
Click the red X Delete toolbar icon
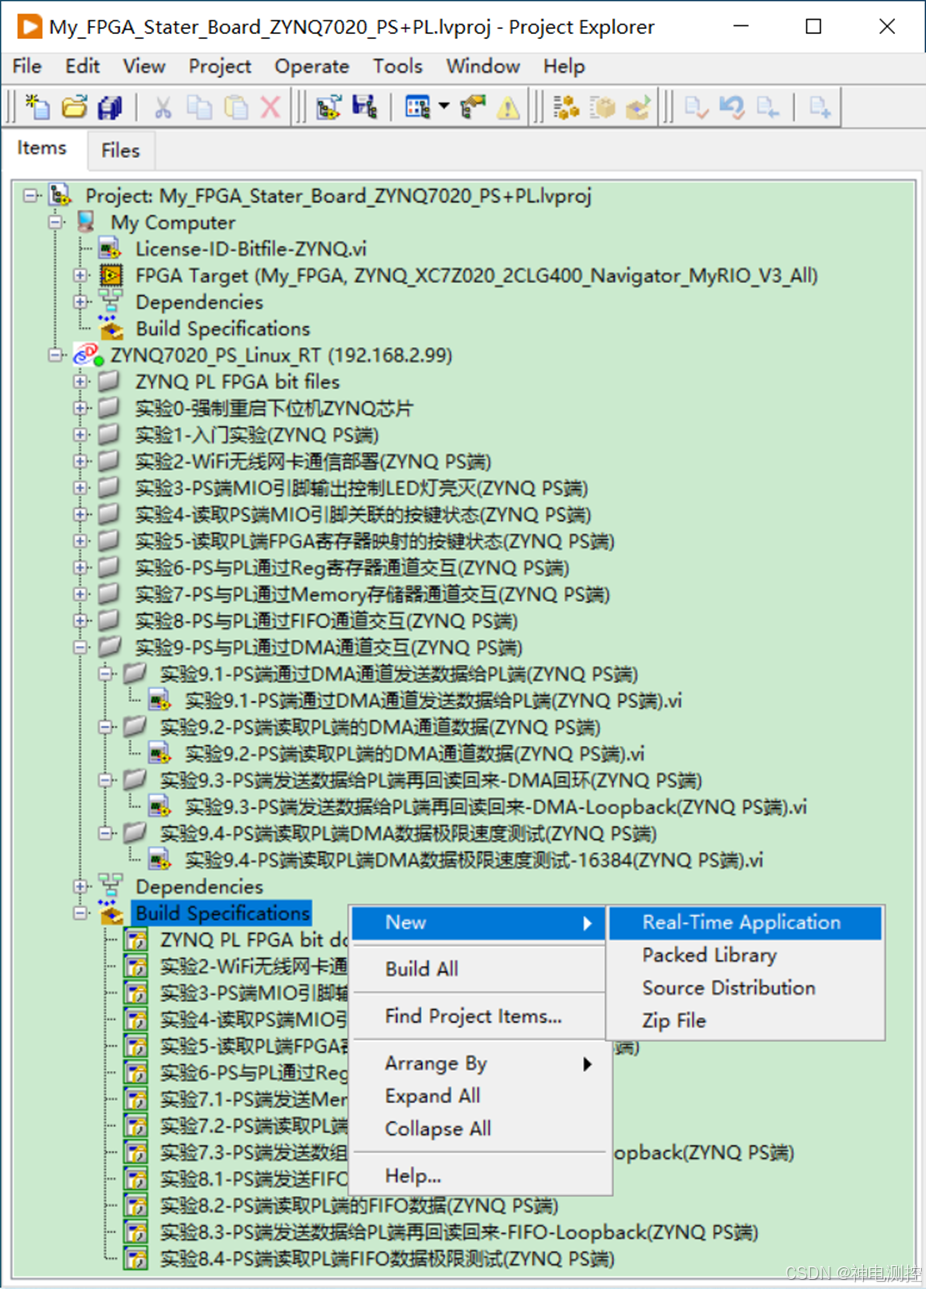click(270, 107)
